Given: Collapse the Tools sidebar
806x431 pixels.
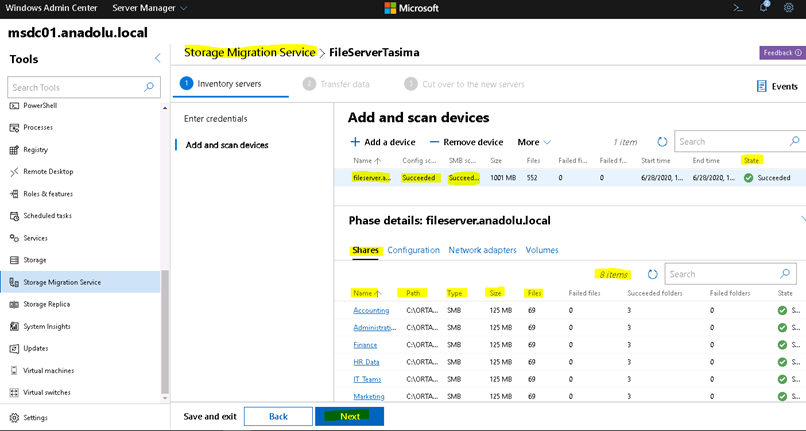Looking at the screenshot, I should (x=157, y=58).
